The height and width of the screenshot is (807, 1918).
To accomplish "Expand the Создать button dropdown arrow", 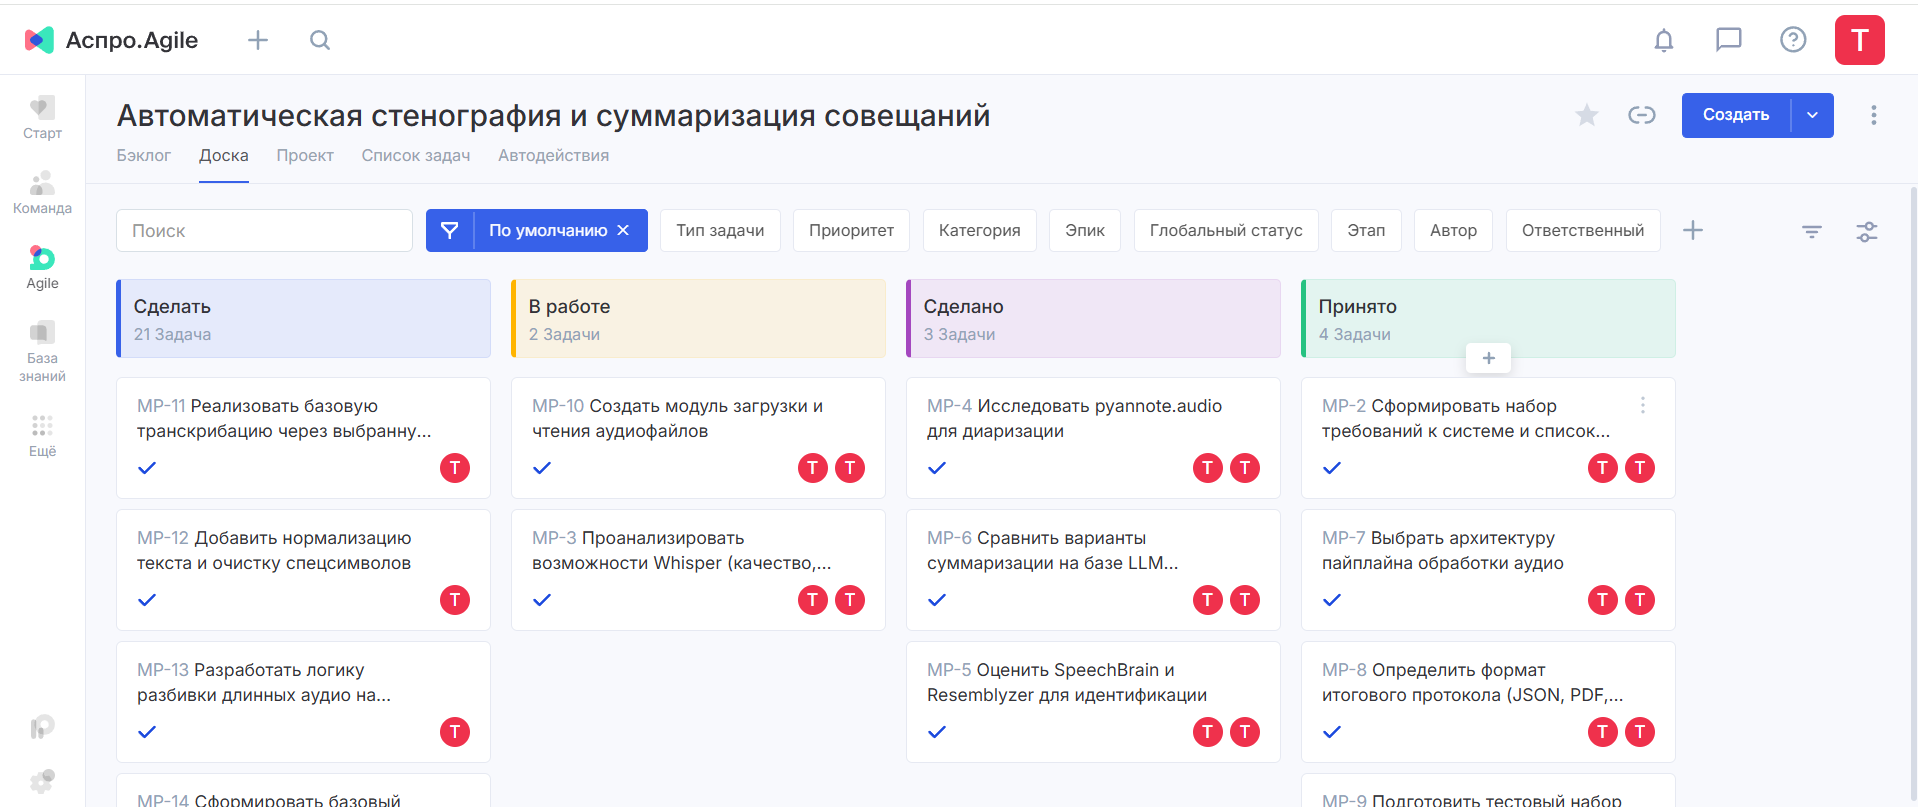I will click(1812, 115).
